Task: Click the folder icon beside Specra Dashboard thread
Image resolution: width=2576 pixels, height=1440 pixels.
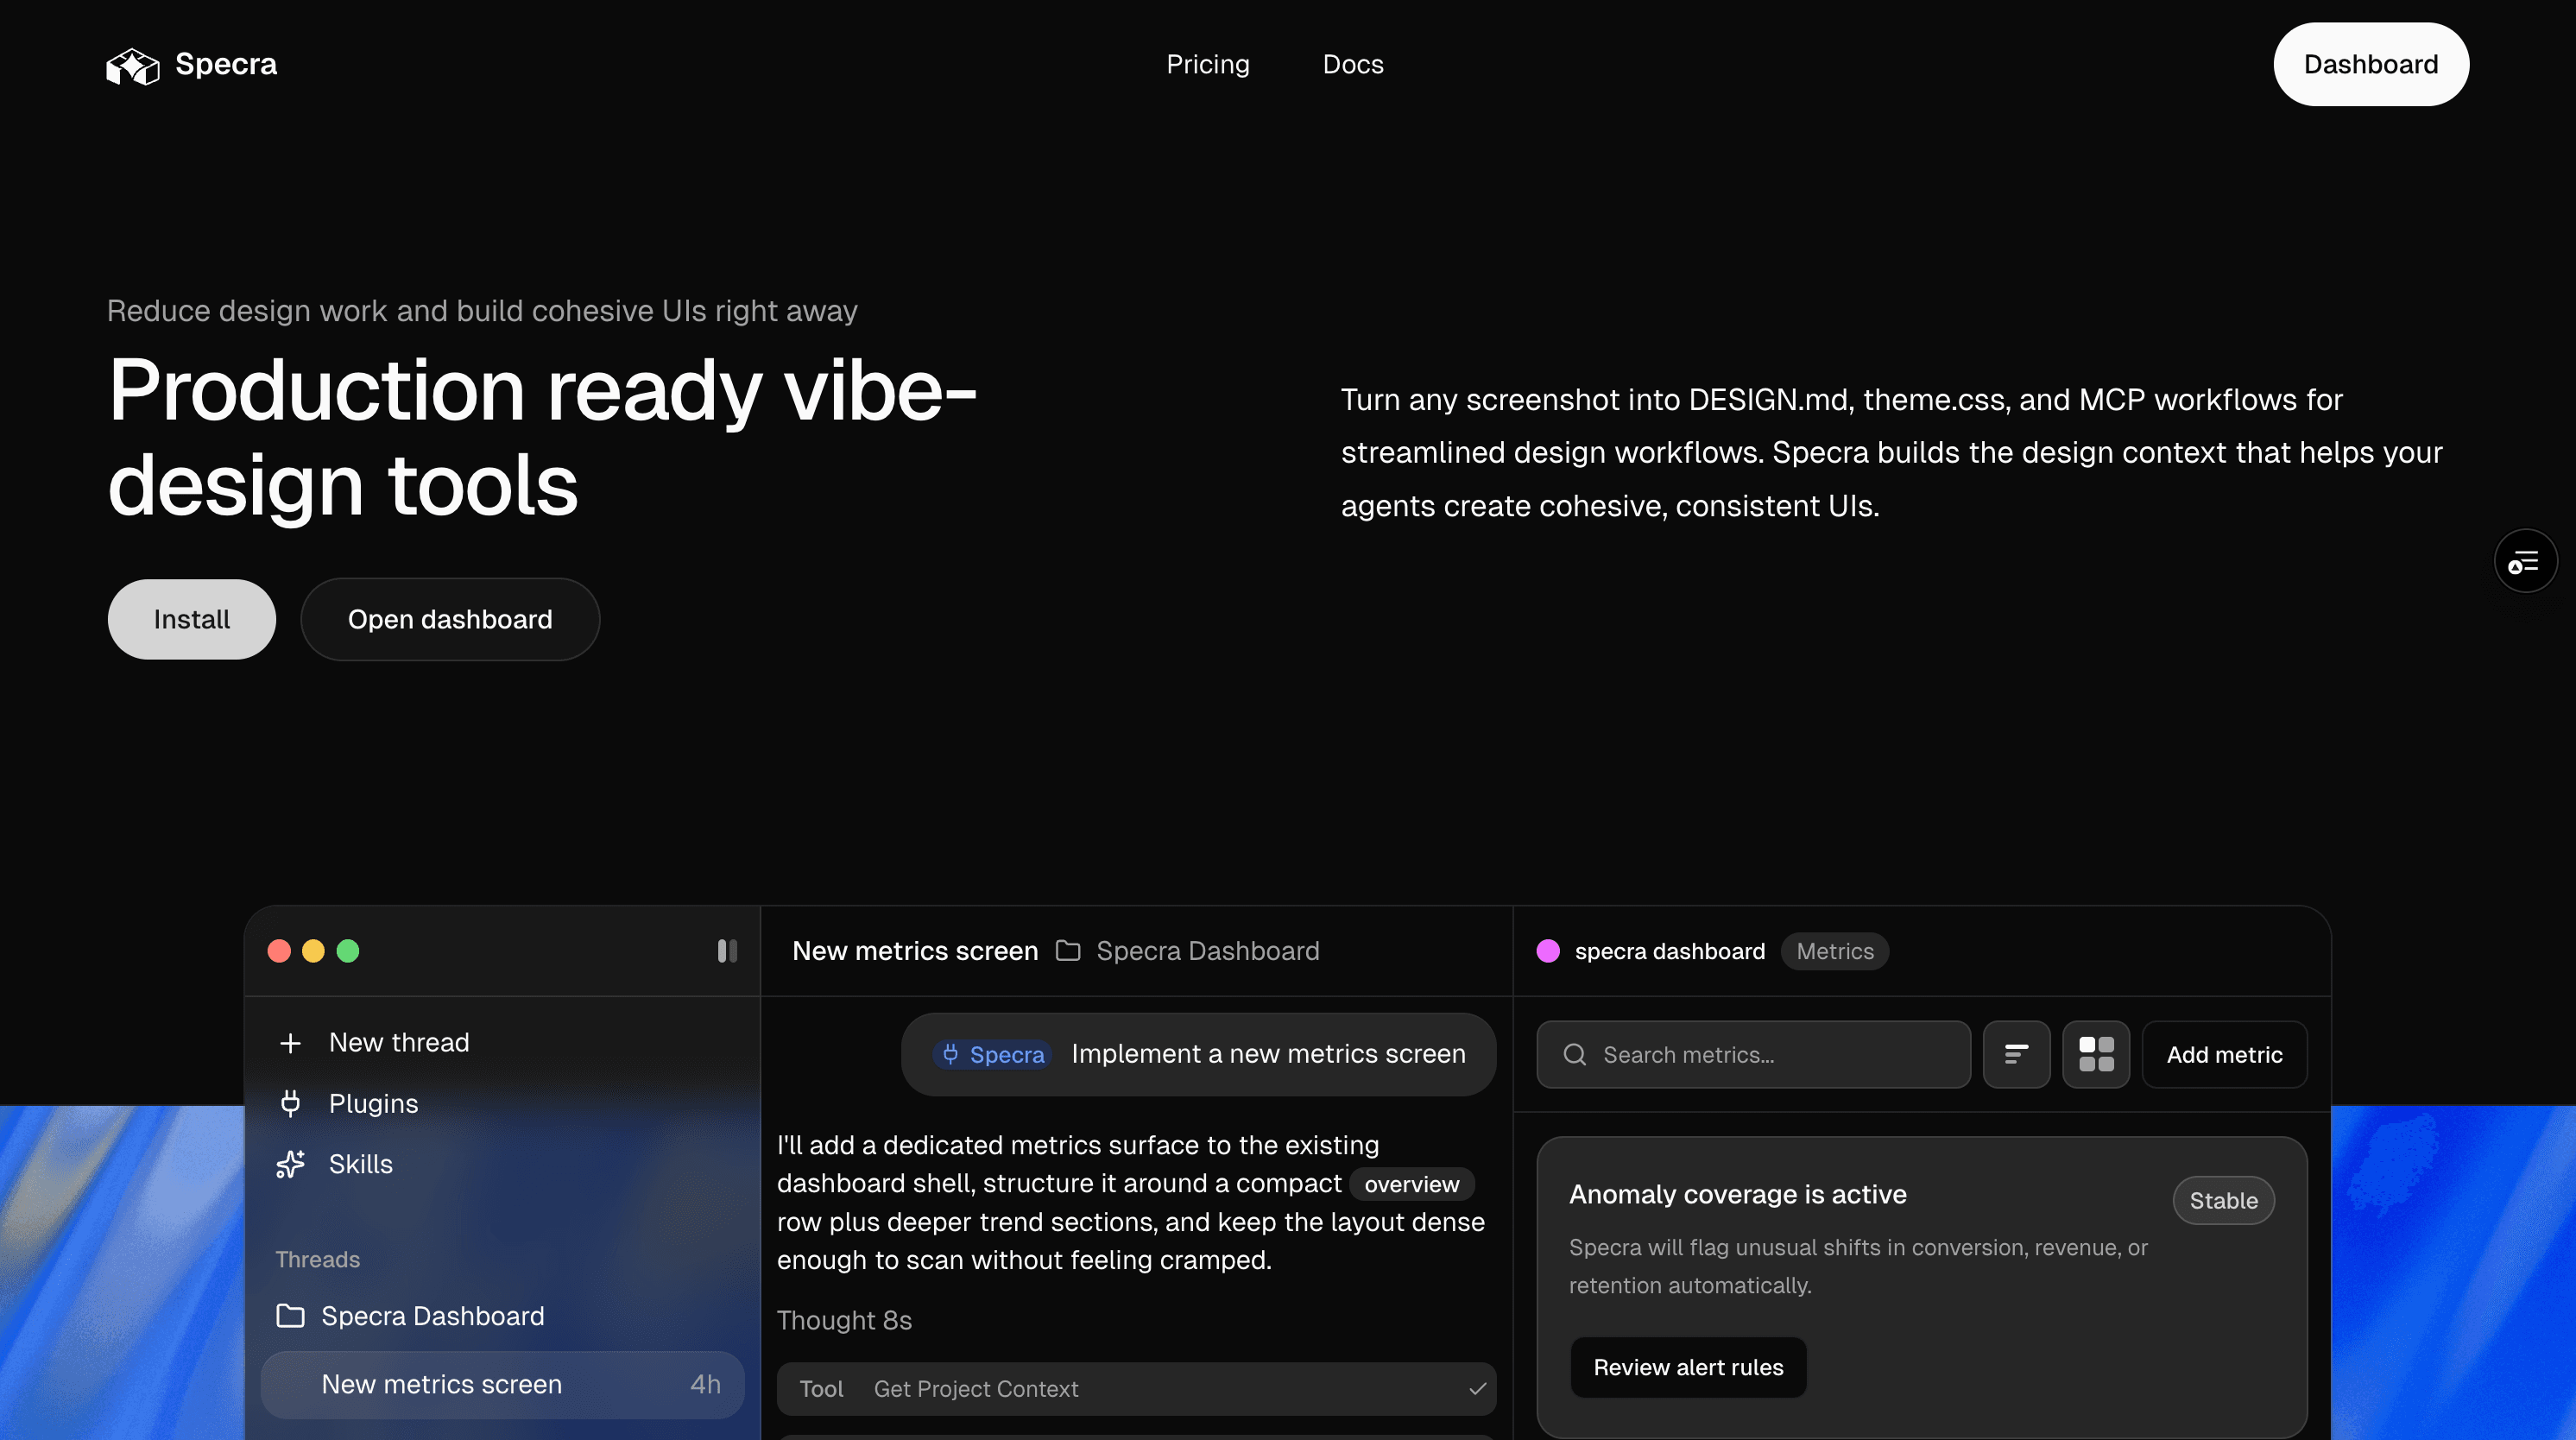Action: coord(290,1316)
